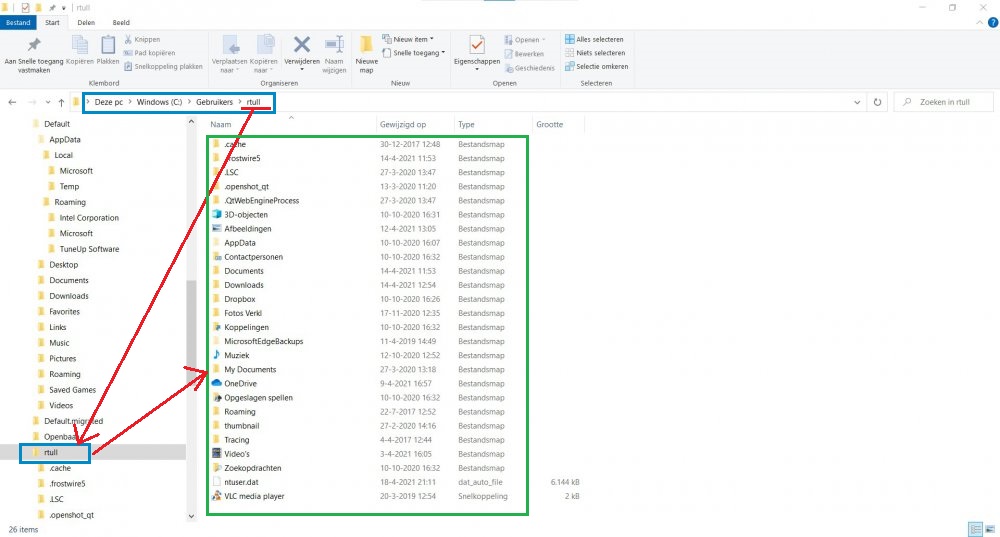Switch to large icons view, bottom right

(x=988, y=528)
